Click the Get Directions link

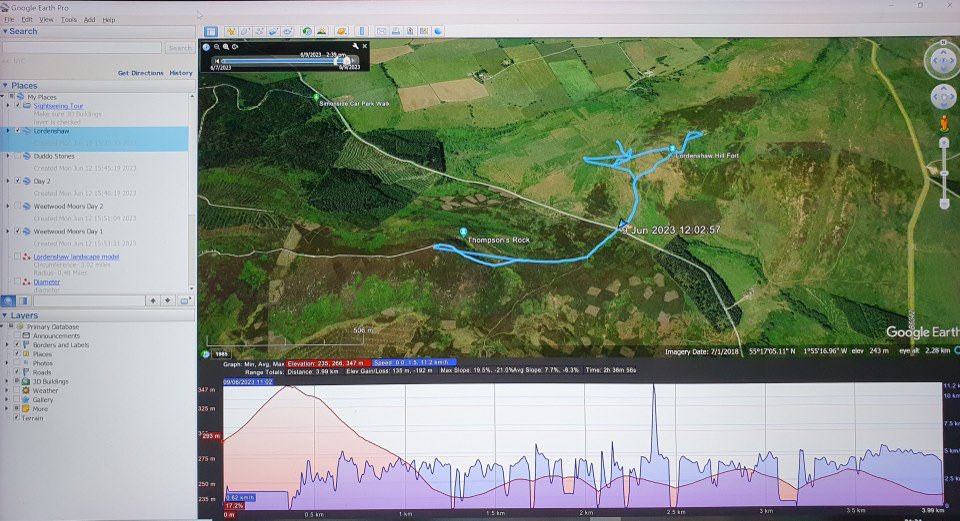[x=140, y=73]
